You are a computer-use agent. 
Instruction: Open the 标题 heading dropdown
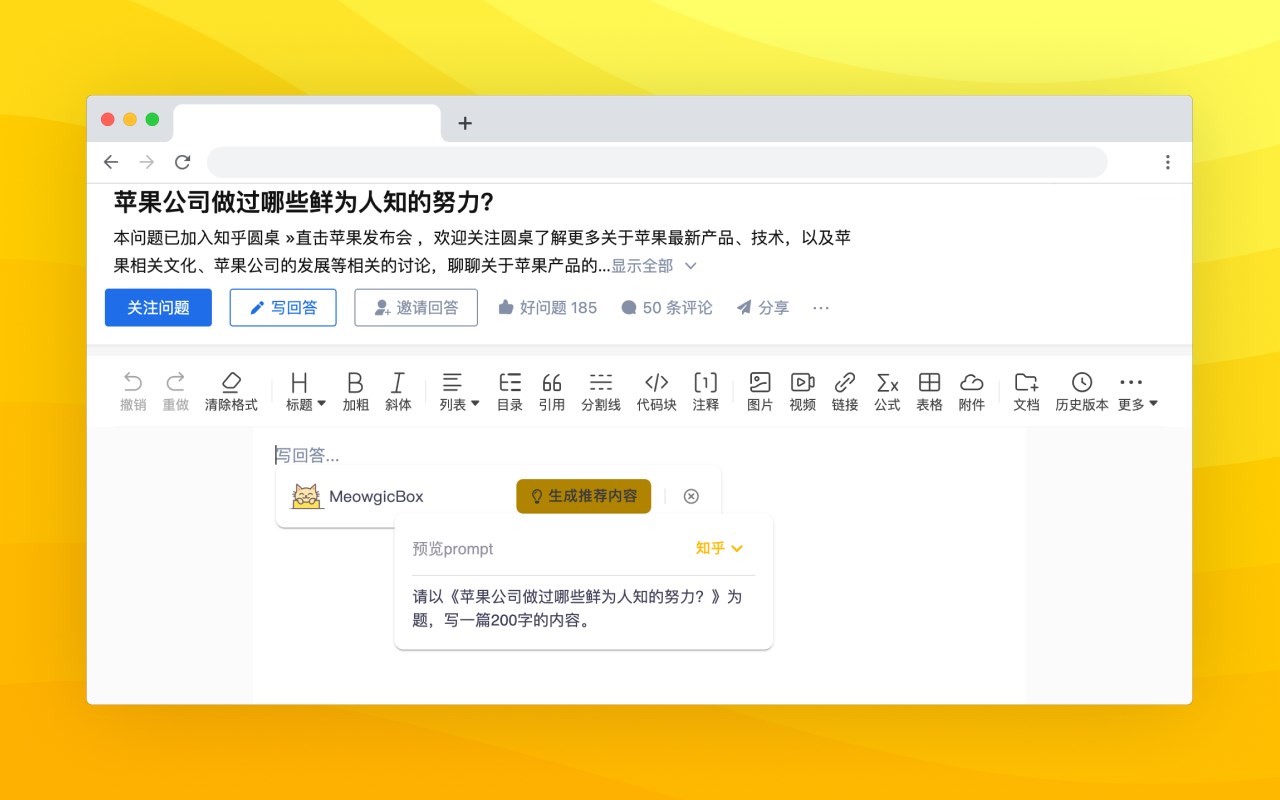click(305, 391)
